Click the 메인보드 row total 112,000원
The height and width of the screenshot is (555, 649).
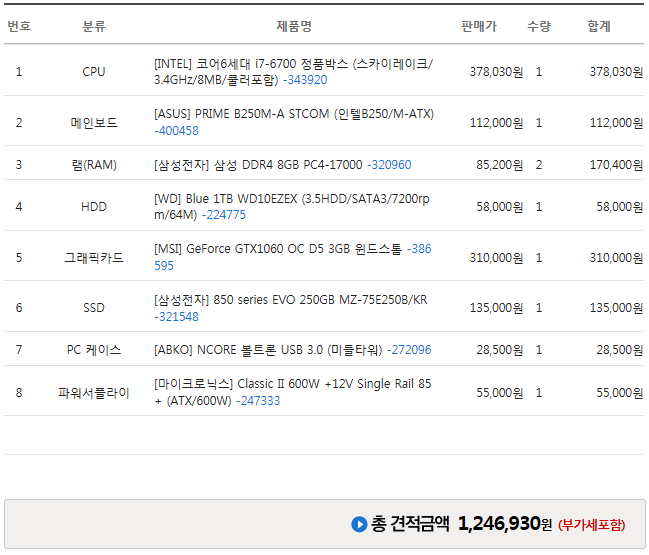click(x=616, y=123)
